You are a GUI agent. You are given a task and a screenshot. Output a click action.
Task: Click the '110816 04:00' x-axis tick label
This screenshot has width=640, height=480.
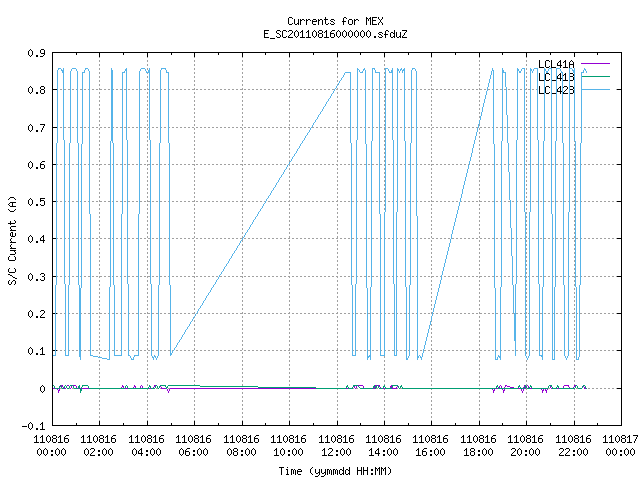(x=146, y=445)
